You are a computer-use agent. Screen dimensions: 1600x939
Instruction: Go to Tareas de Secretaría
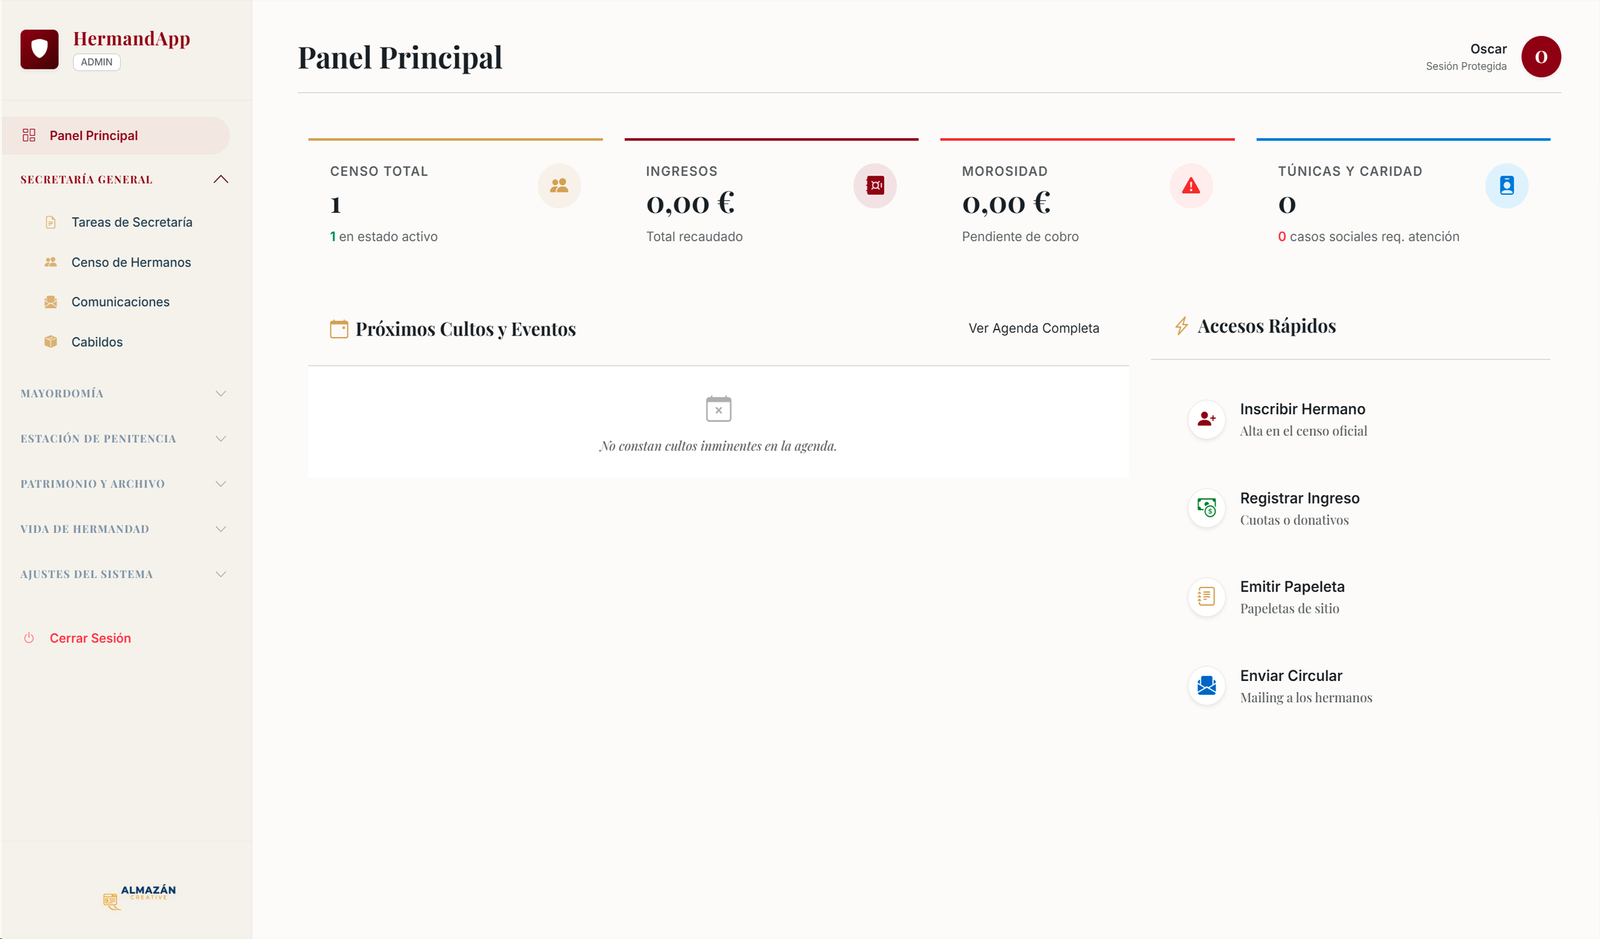click(x=132, y=222)
